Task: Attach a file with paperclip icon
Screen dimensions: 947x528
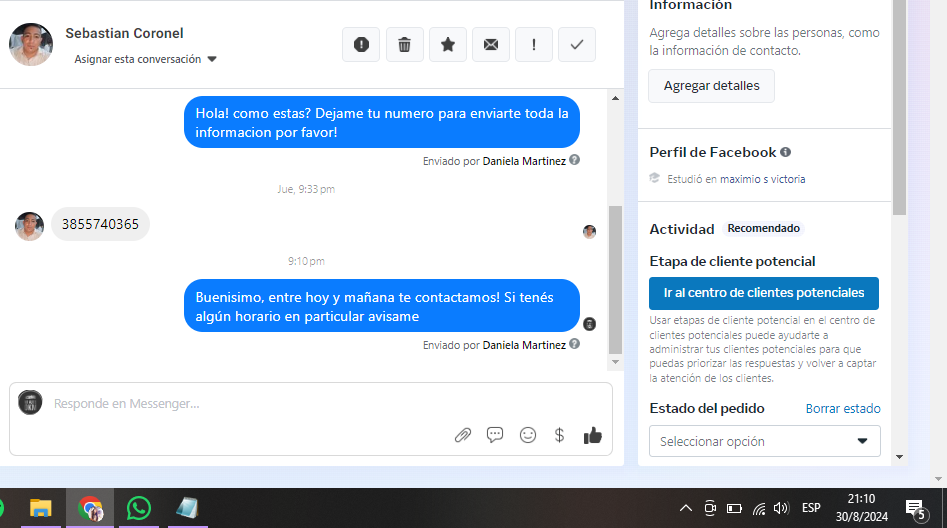Action: click(x=462, y=435)
